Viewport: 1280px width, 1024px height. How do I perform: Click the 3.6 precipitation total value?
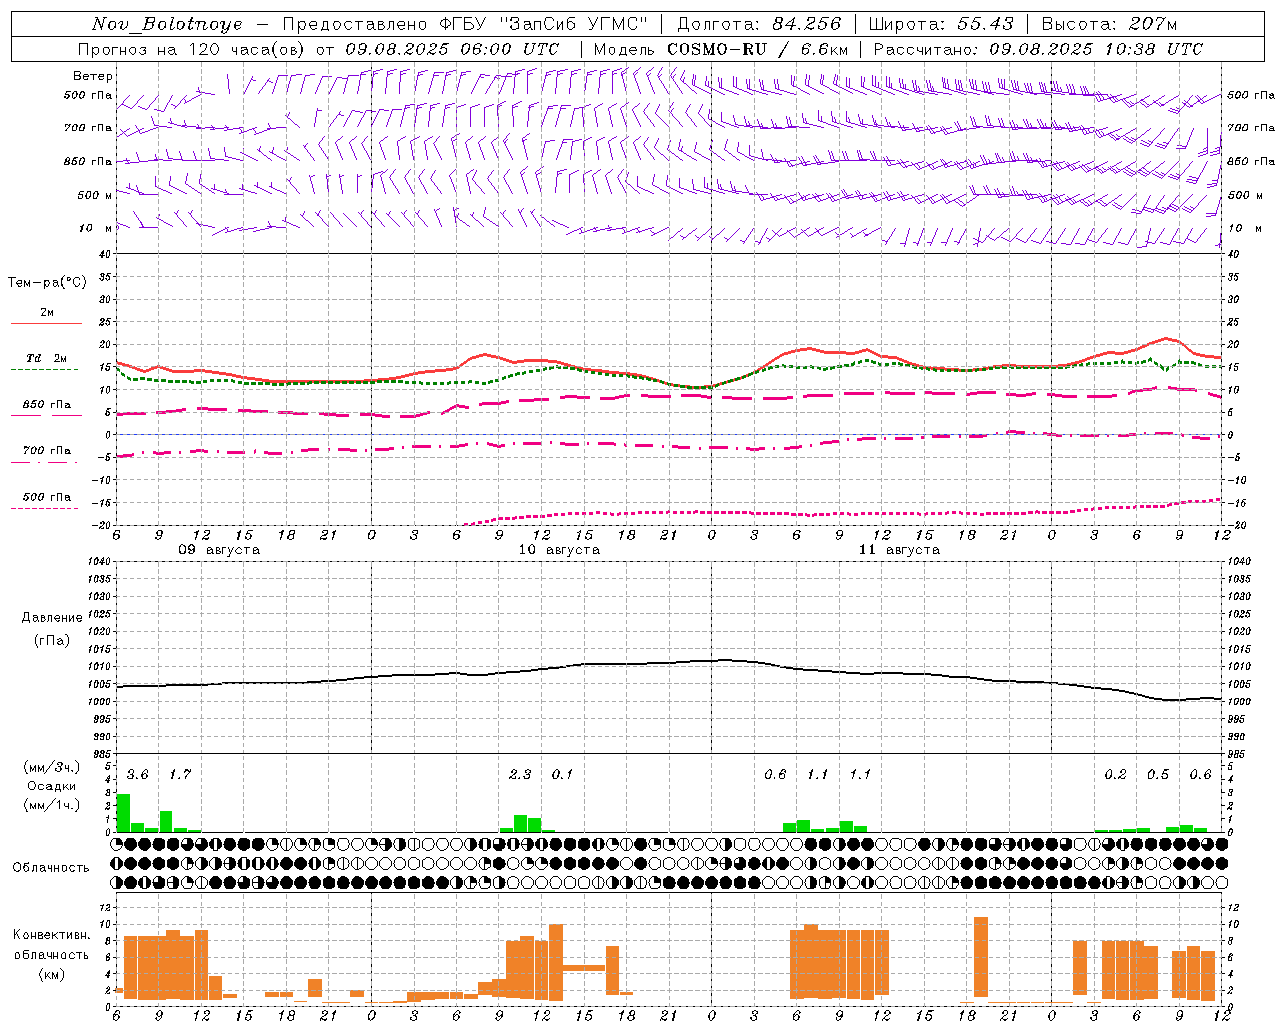point(137,775)
